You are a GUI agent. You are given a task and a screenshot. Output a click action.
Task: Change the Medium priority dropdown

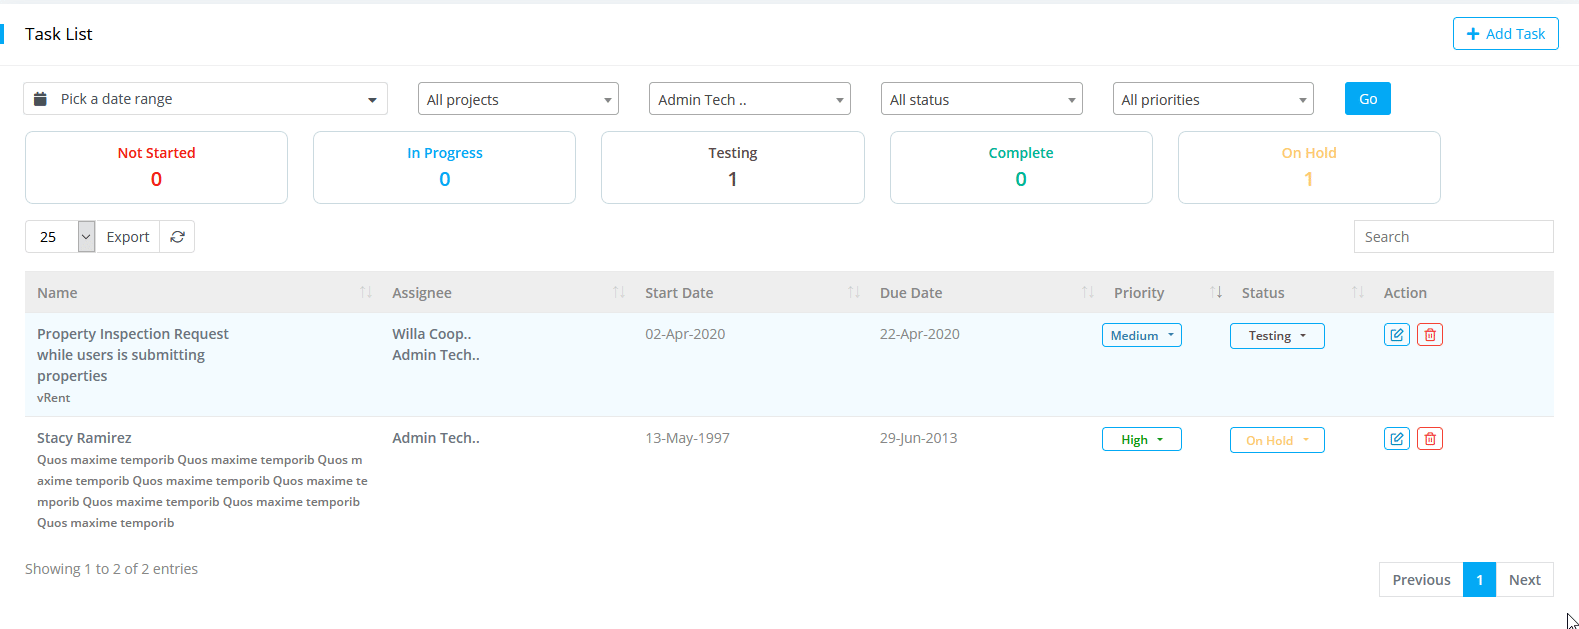[1141, 336]
